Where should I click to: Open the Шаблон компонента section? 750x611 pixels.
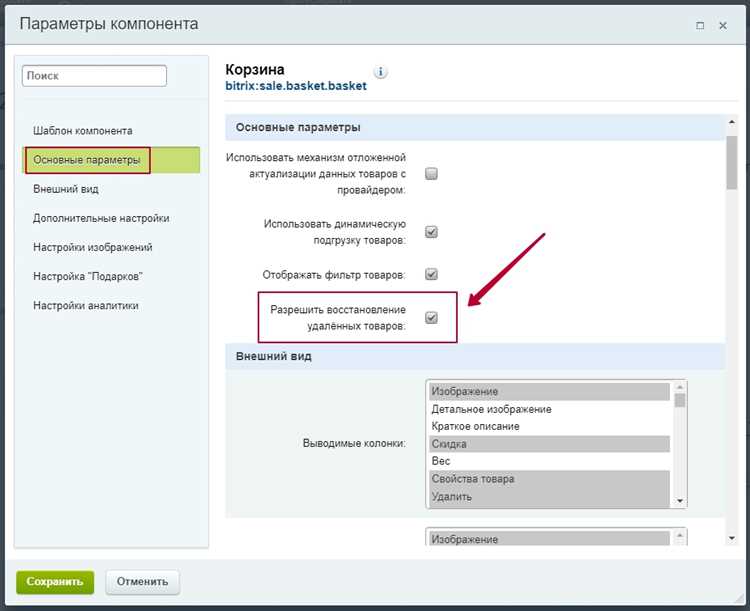click(83, 131)
